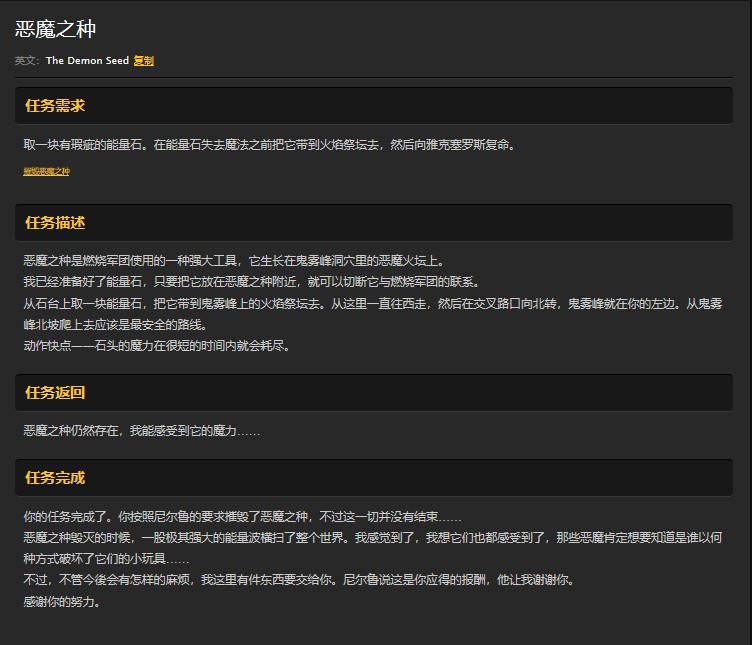Screen dimensions: 752x645
Task: Click the 任务返回 section header
Action: tap(55, 393)
